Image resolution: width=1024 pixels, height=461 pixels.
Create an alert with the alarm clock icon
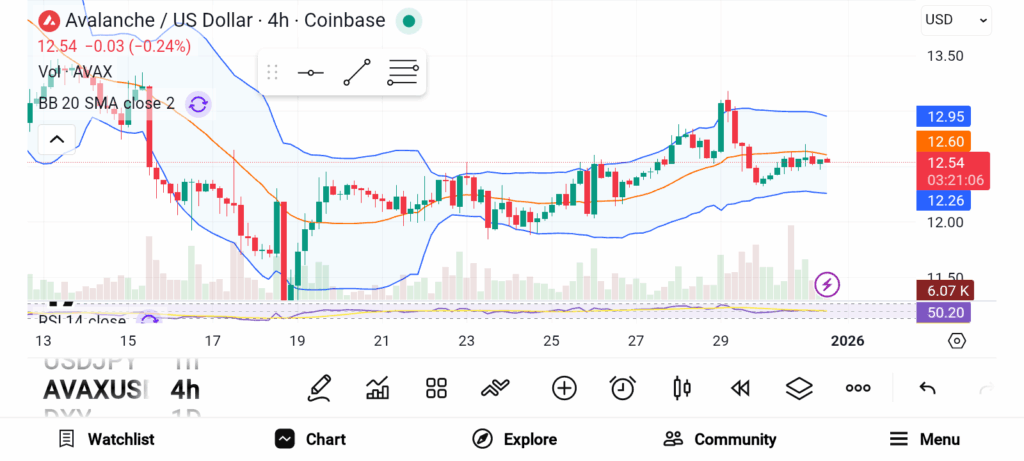tap(623, 388)
